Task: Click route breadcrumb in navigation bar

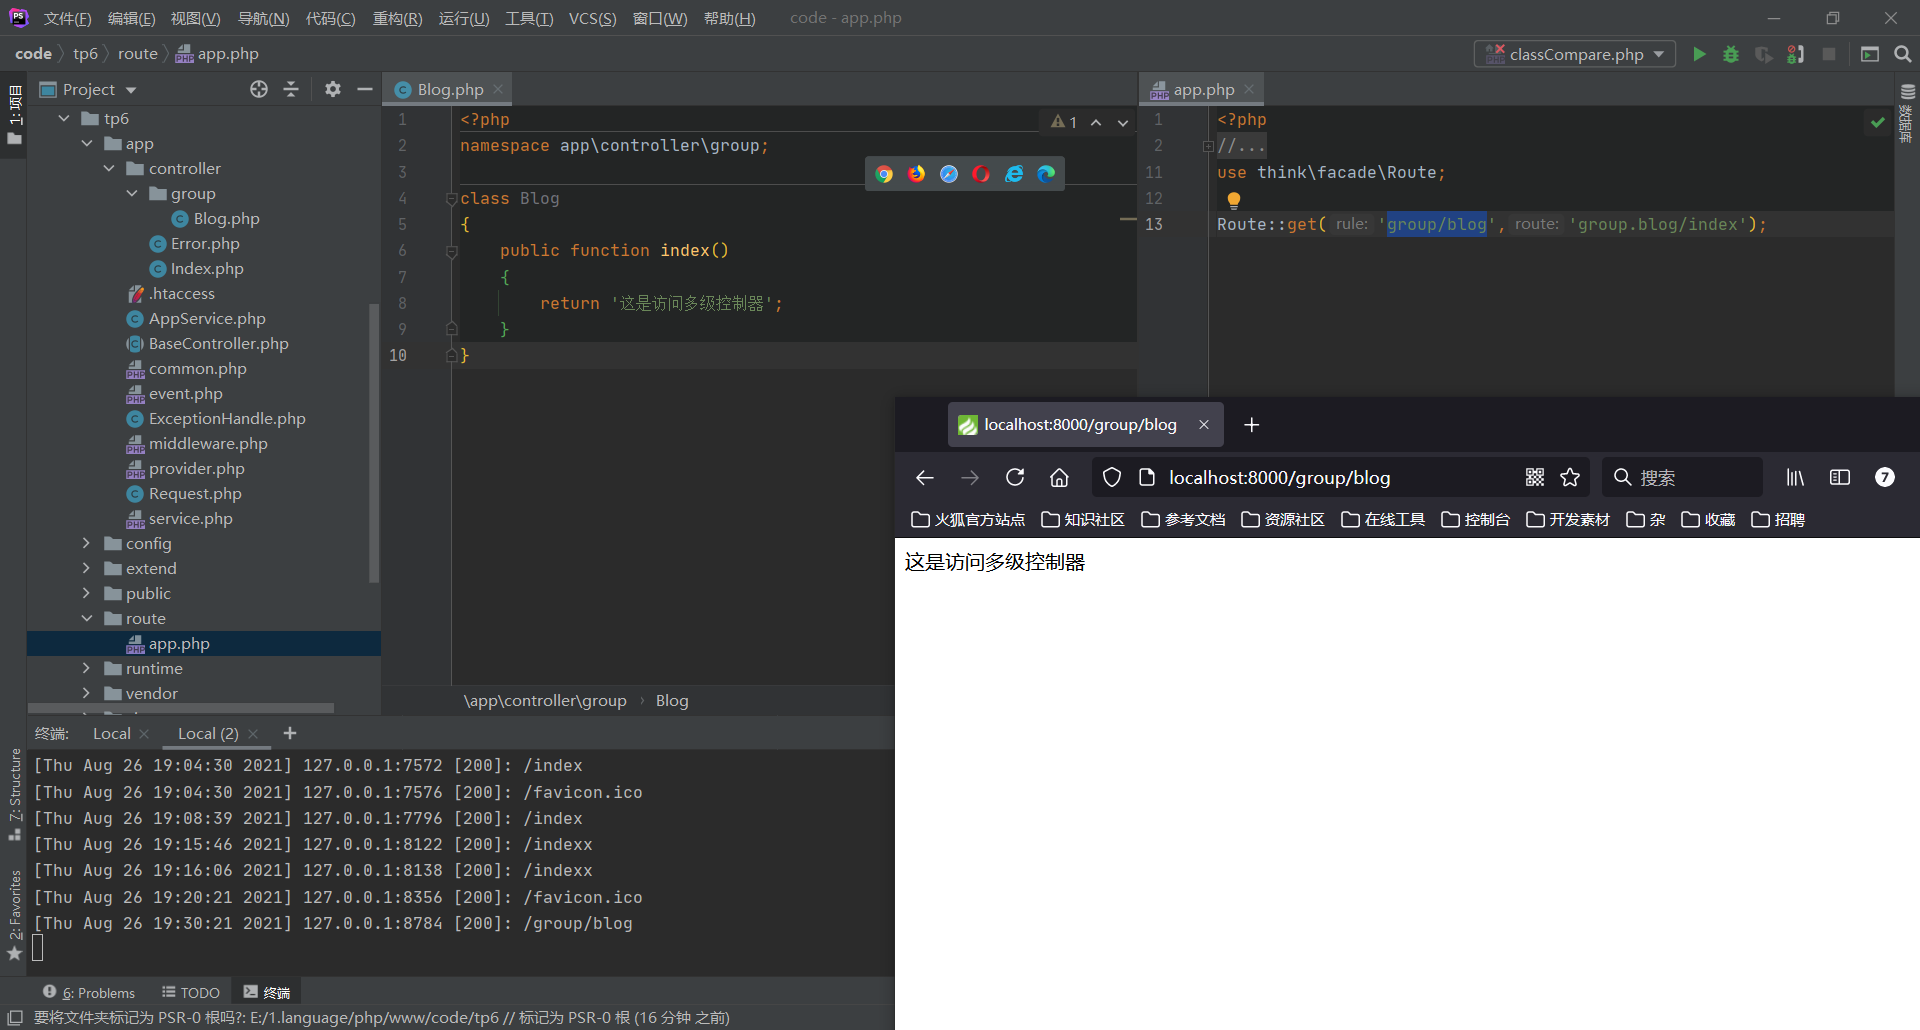Action: (137, 54)
